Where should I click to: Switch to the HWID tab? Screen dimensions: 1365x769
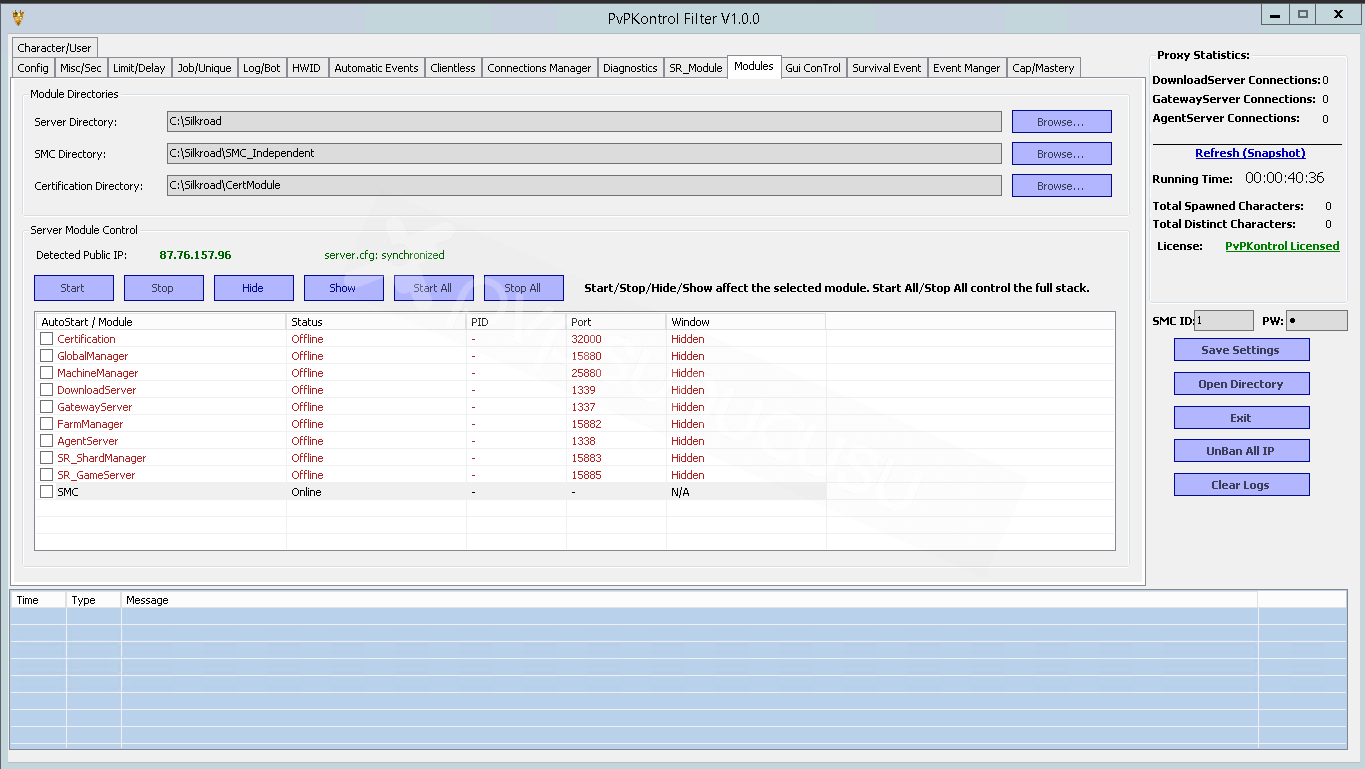306,68
